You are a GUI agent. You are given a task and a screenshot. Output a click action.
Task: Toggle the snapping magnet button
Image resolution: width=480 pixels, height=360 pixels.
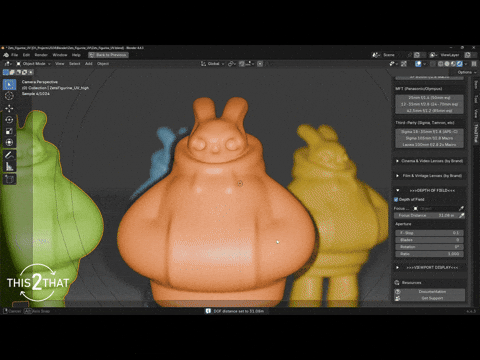tap(242, 64)
